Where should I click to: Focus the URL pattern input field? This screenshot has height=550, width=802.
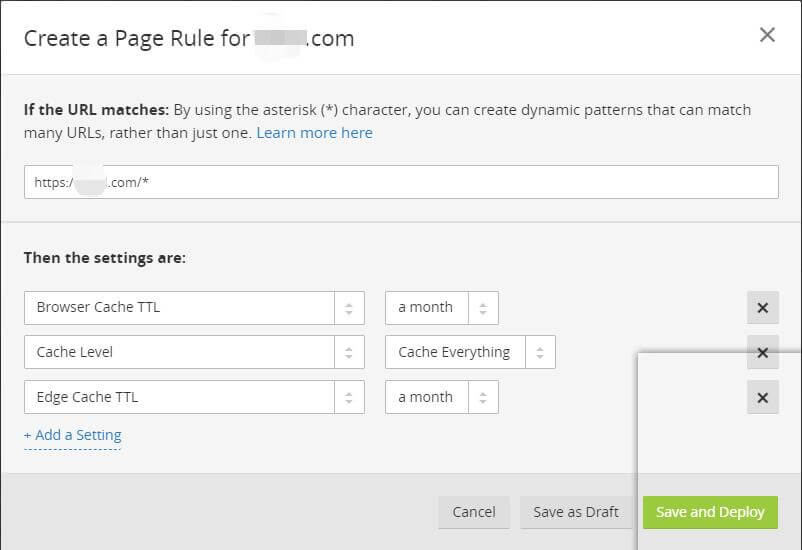click(x=400, y=183)
